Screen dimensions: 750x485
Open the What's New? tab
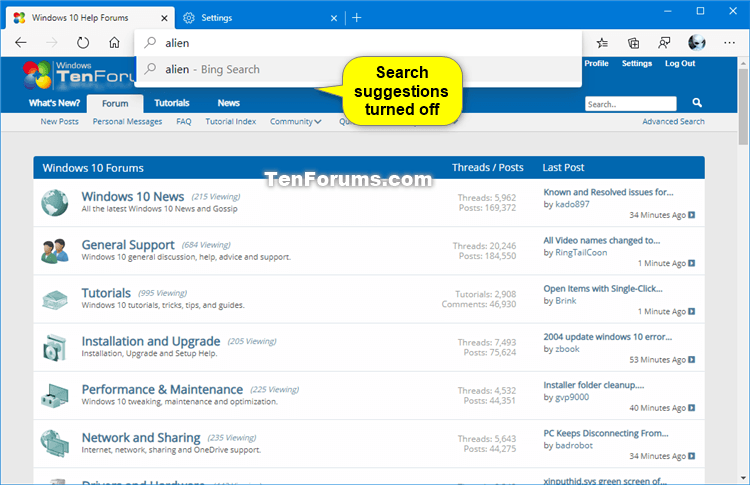click(x=55, y=103)
